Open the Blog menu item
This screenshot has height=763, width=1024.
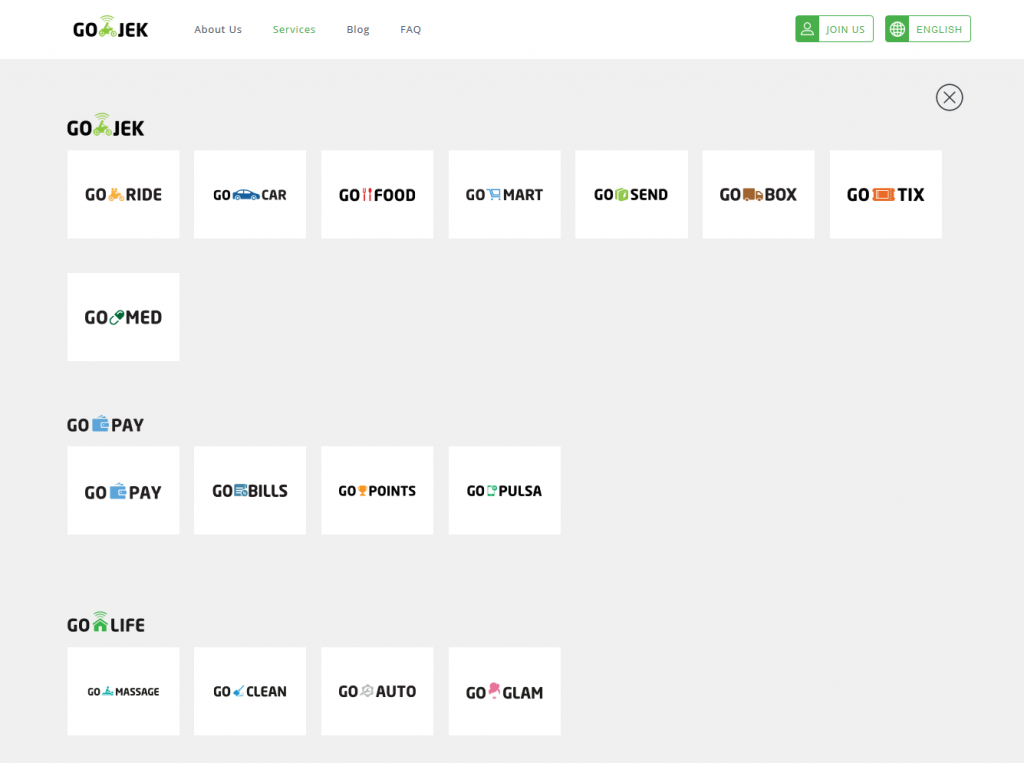358,30
